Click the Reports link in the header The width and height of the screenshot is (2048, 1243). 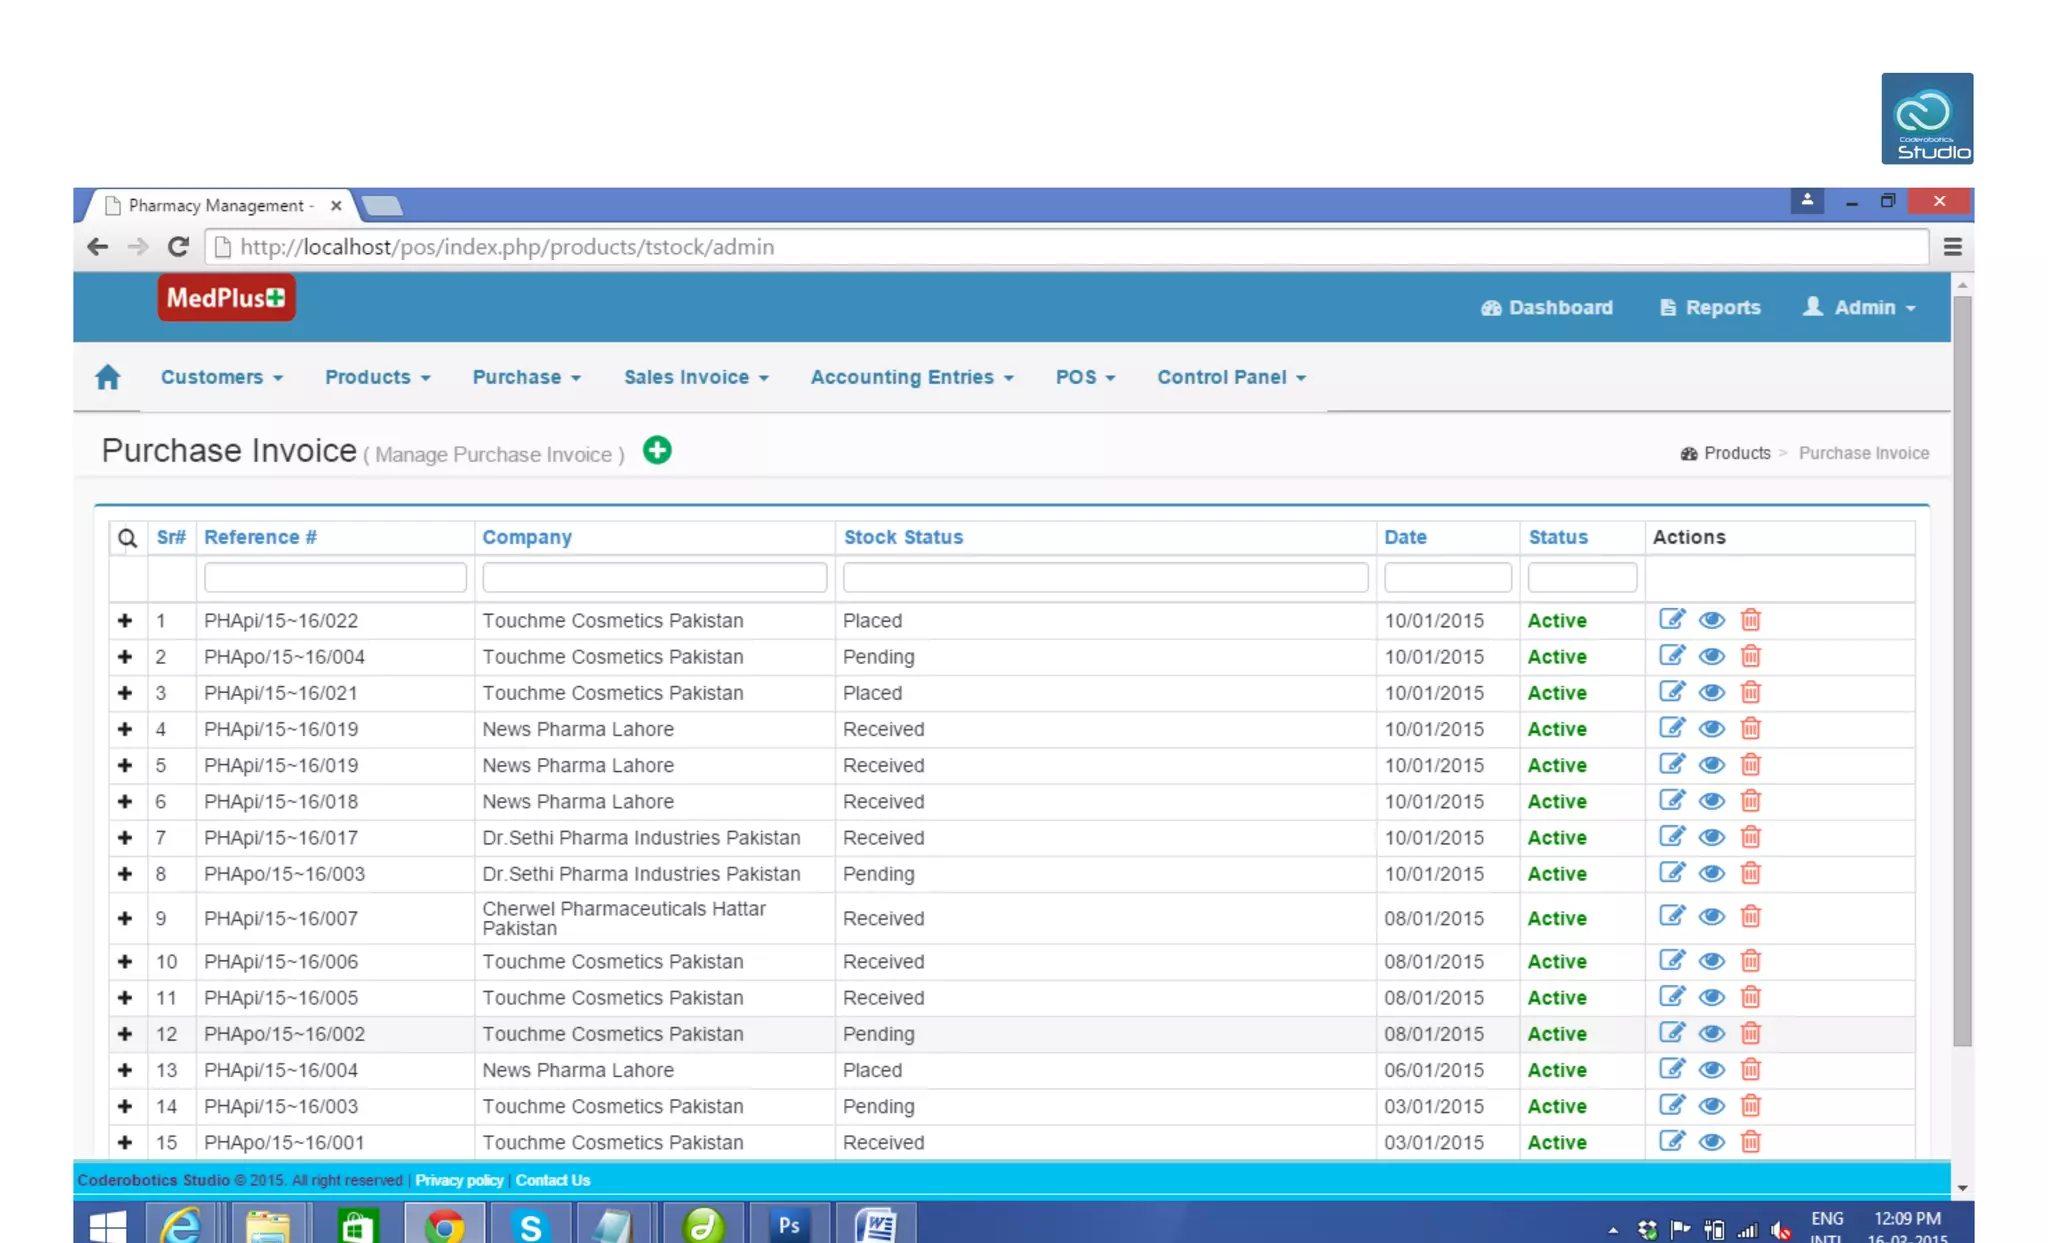tap(1710, 308)
